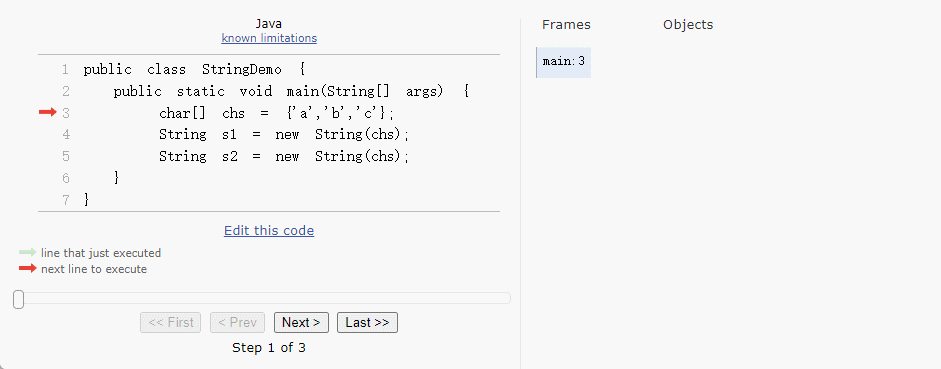Click the Objects column header

click(x=688, y=25)
